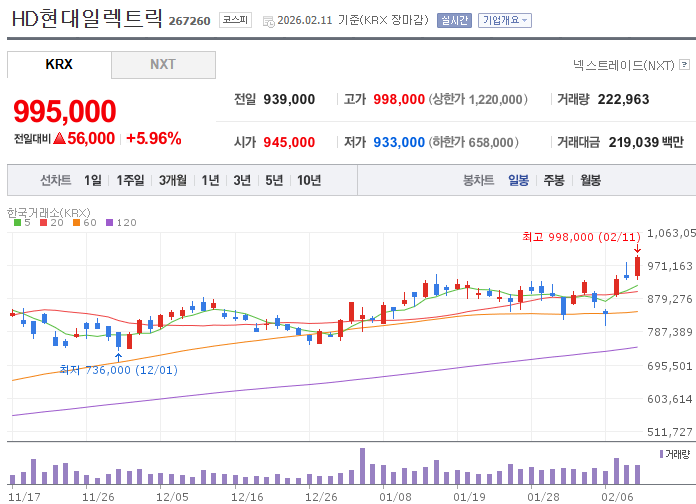Select the 1일 line chart period
The image size is (696, 504).
click(x=93, y=180)
